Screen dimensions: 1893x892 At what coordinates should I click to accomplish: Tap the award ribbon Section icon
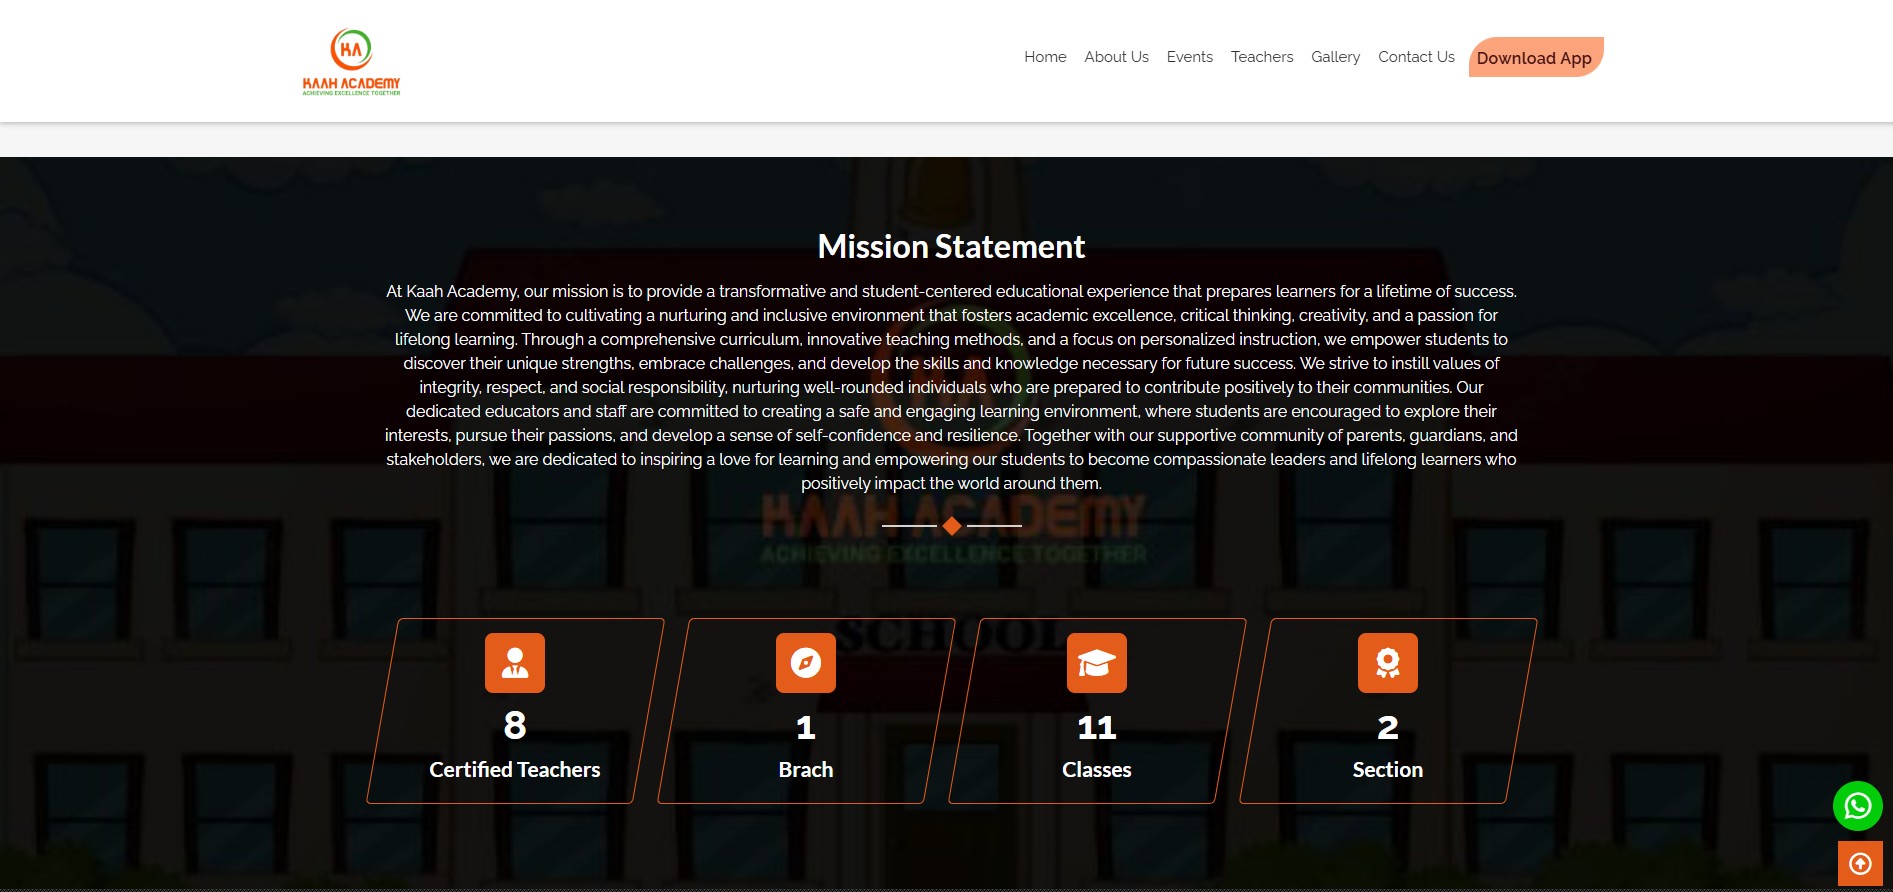pos(1387,663)
